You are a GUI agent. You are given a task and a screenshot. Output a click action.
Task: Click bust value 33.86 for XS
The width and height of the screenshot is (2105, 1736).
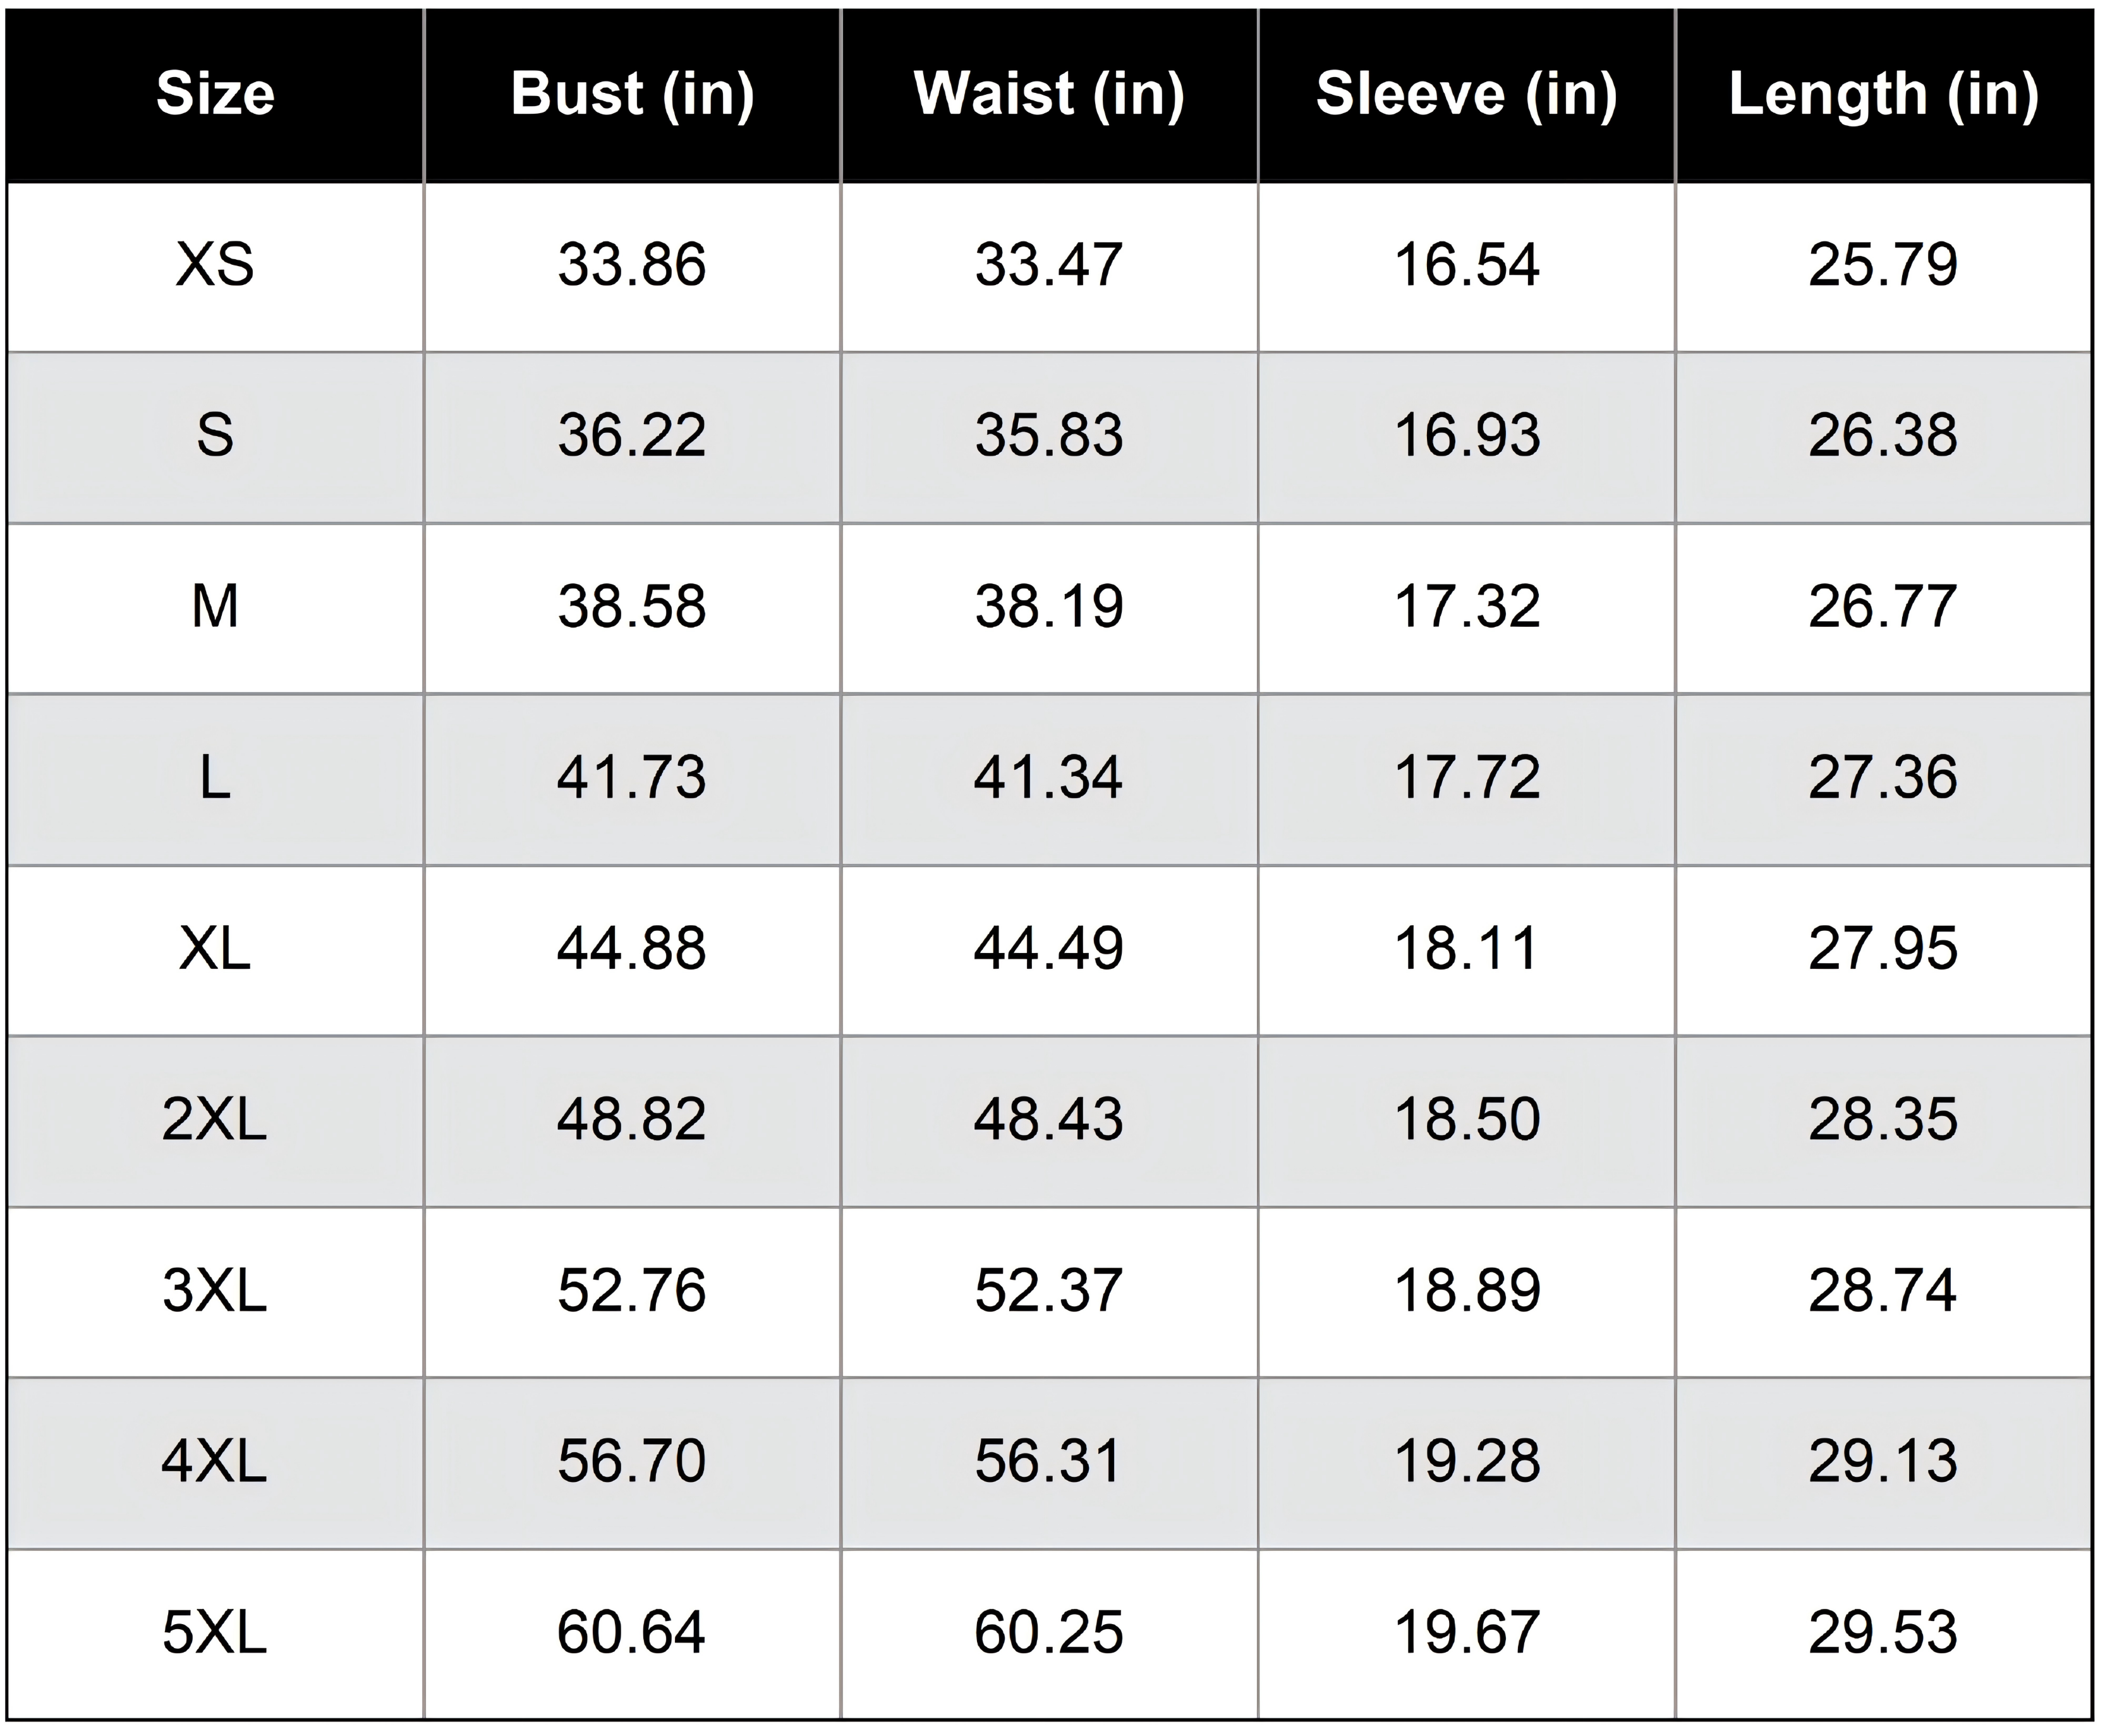[x=632, y=267]
